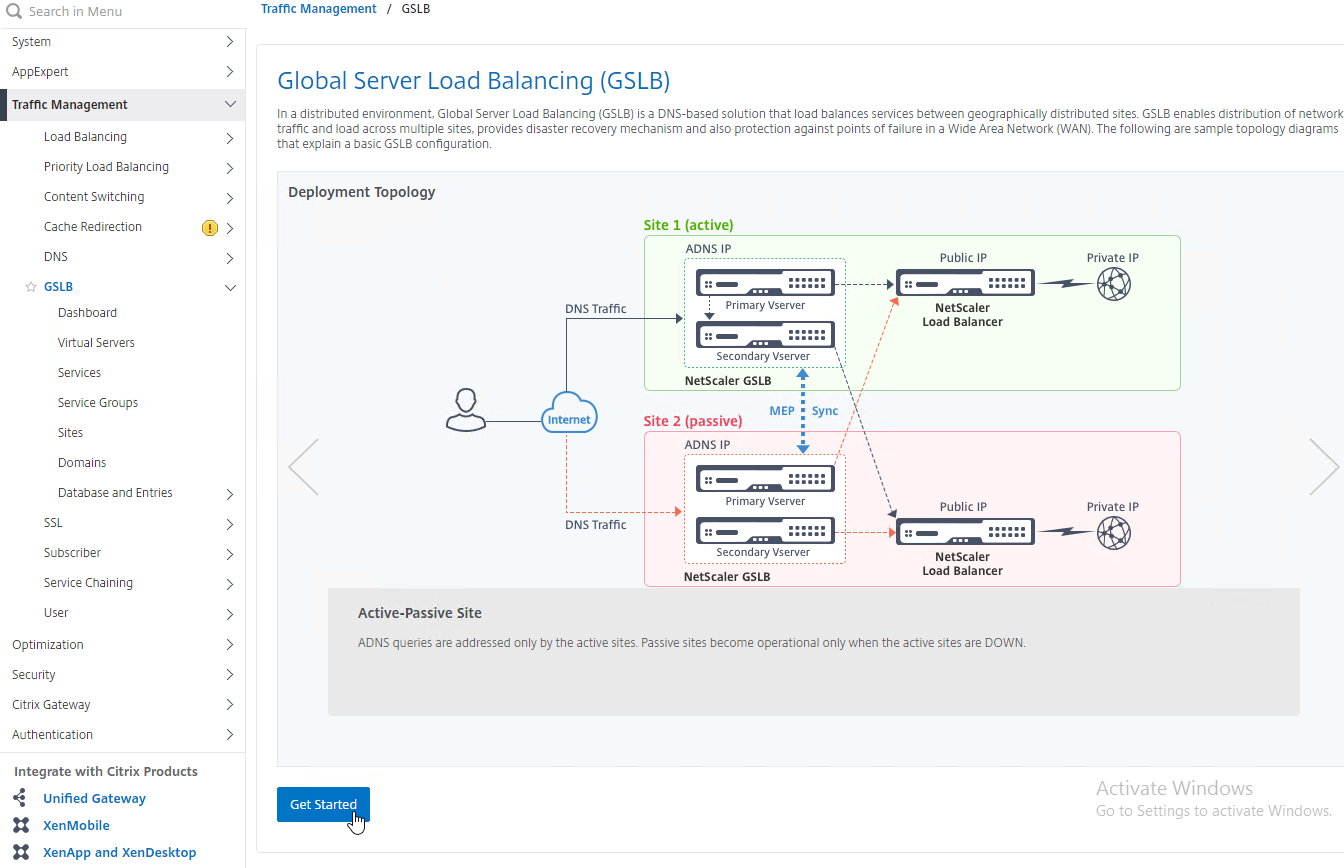The image size is (1344, 868).
Task: Click the Search in Menu field
Action: 122,12
